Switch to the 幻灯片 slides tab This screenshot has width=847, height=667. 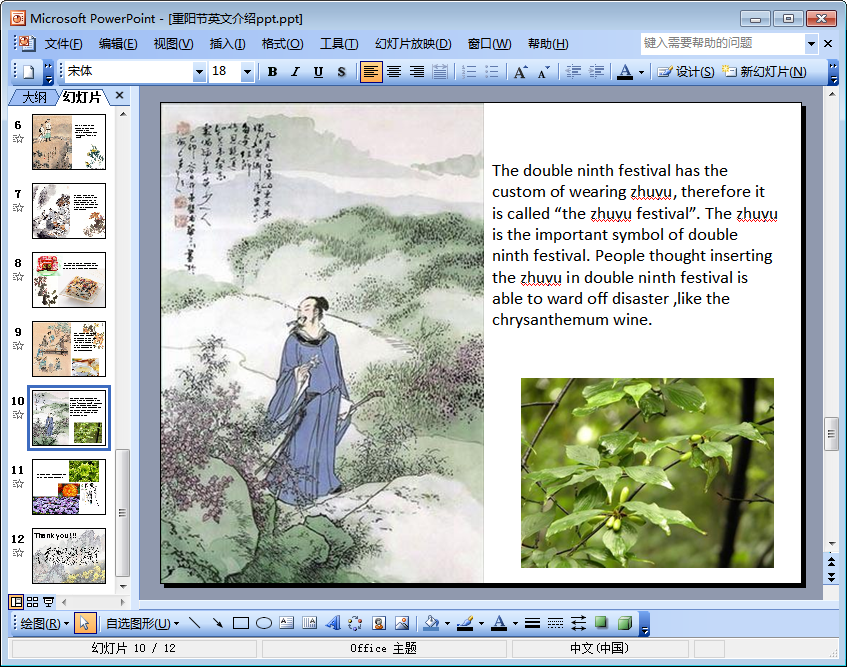(x=82, y=97)
